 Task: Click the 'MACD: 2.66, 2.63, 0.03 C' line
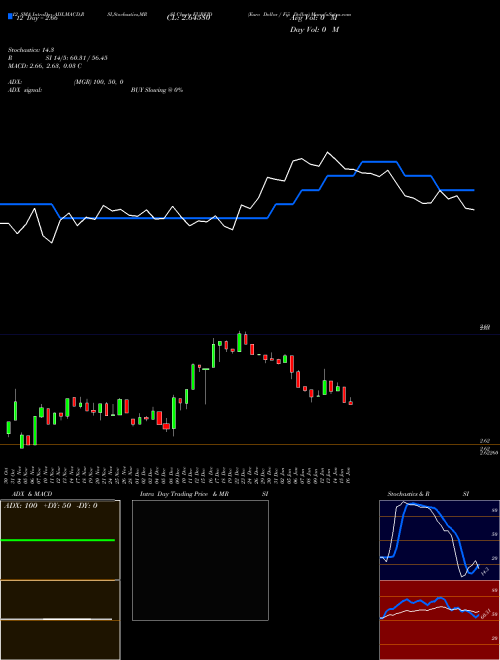point(45,66)
